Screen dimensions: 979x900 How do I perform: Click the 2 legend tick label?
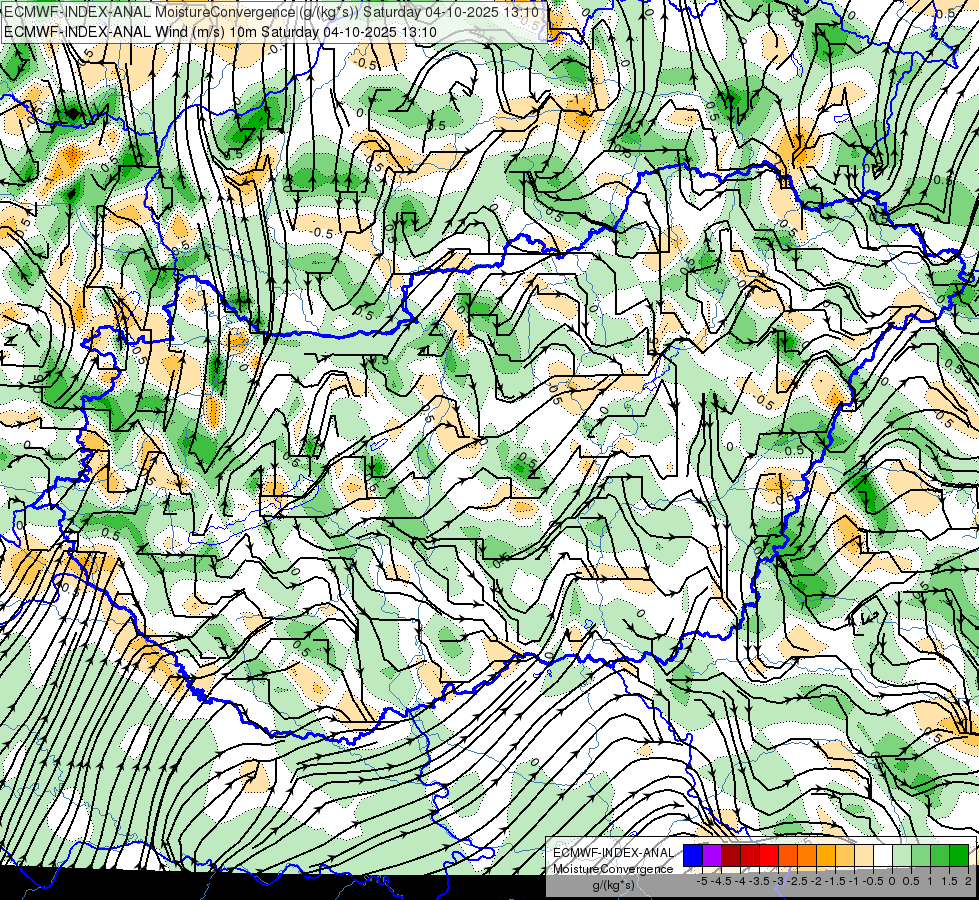pos(968,881)
